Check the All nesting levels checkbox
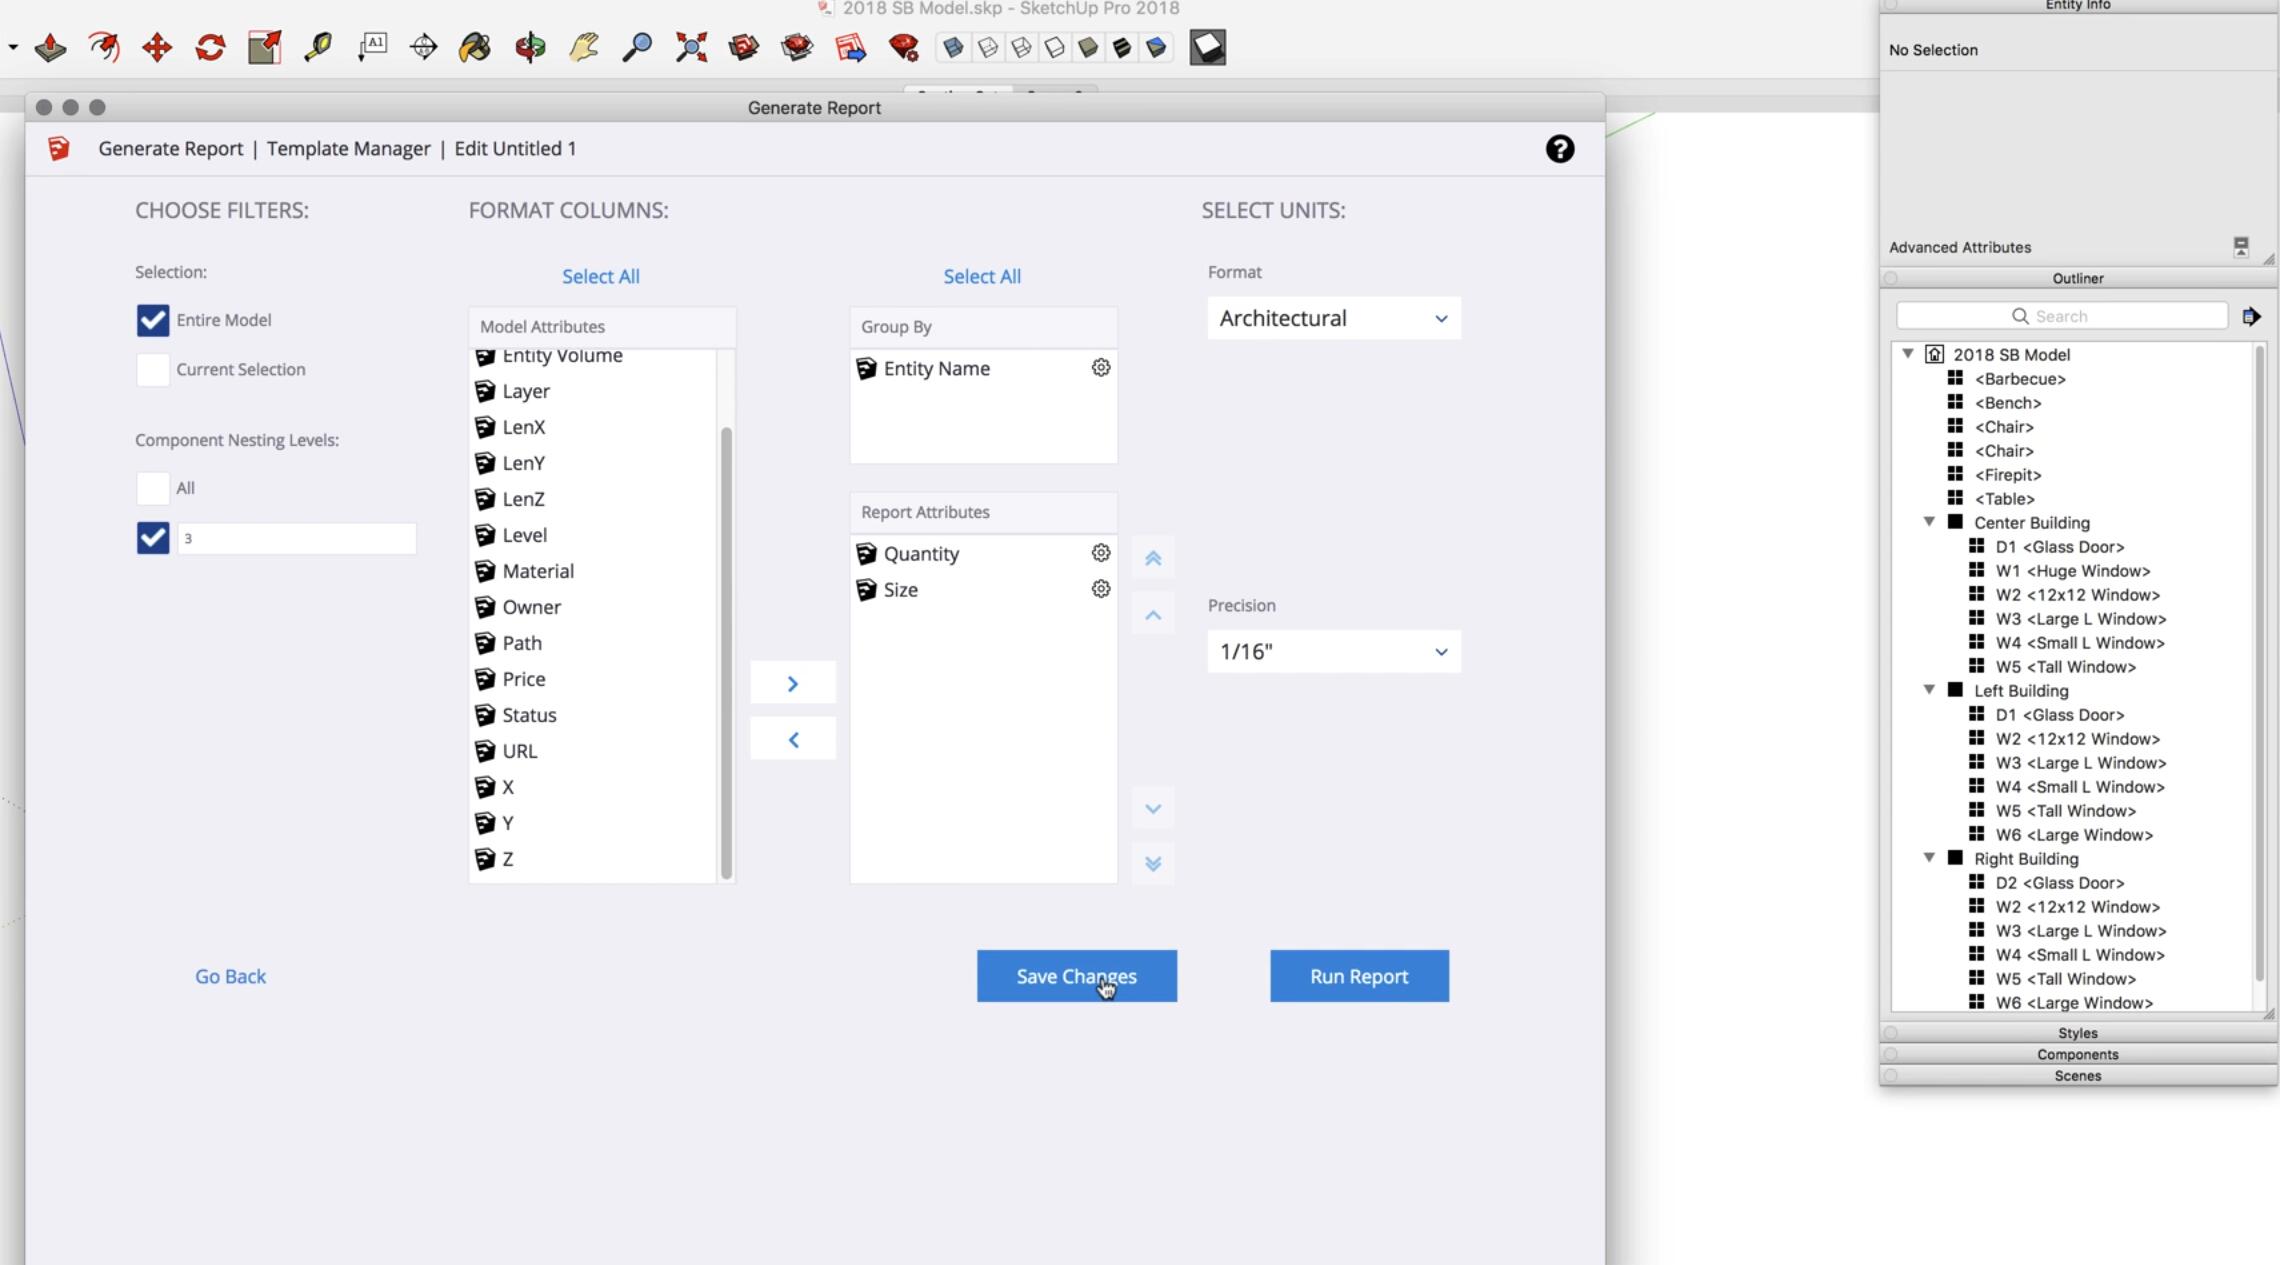The image size is (2280, 1265). [x=153, y=488]
